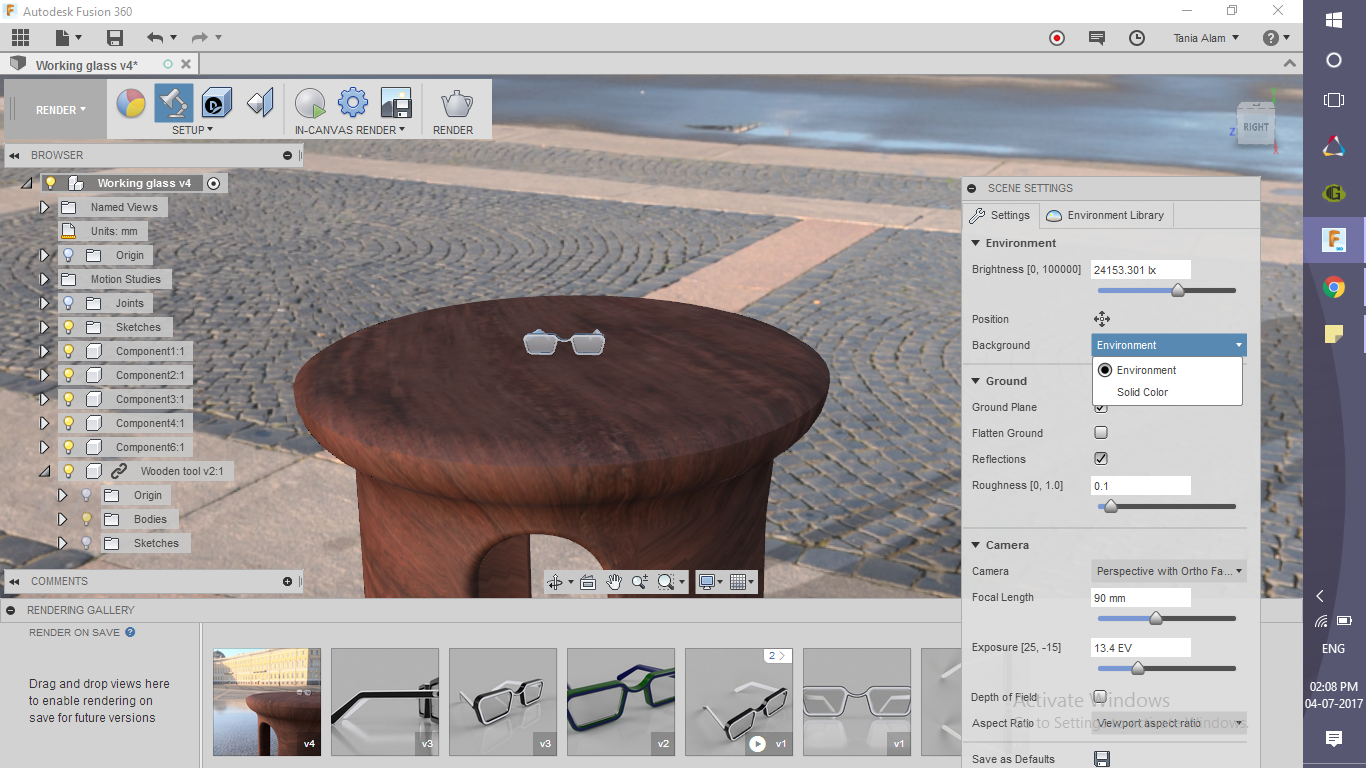Open the IN-CANVAS RENDER dropdown
The height and width of the screenshot is (768, 1366).
coord(350,130)
